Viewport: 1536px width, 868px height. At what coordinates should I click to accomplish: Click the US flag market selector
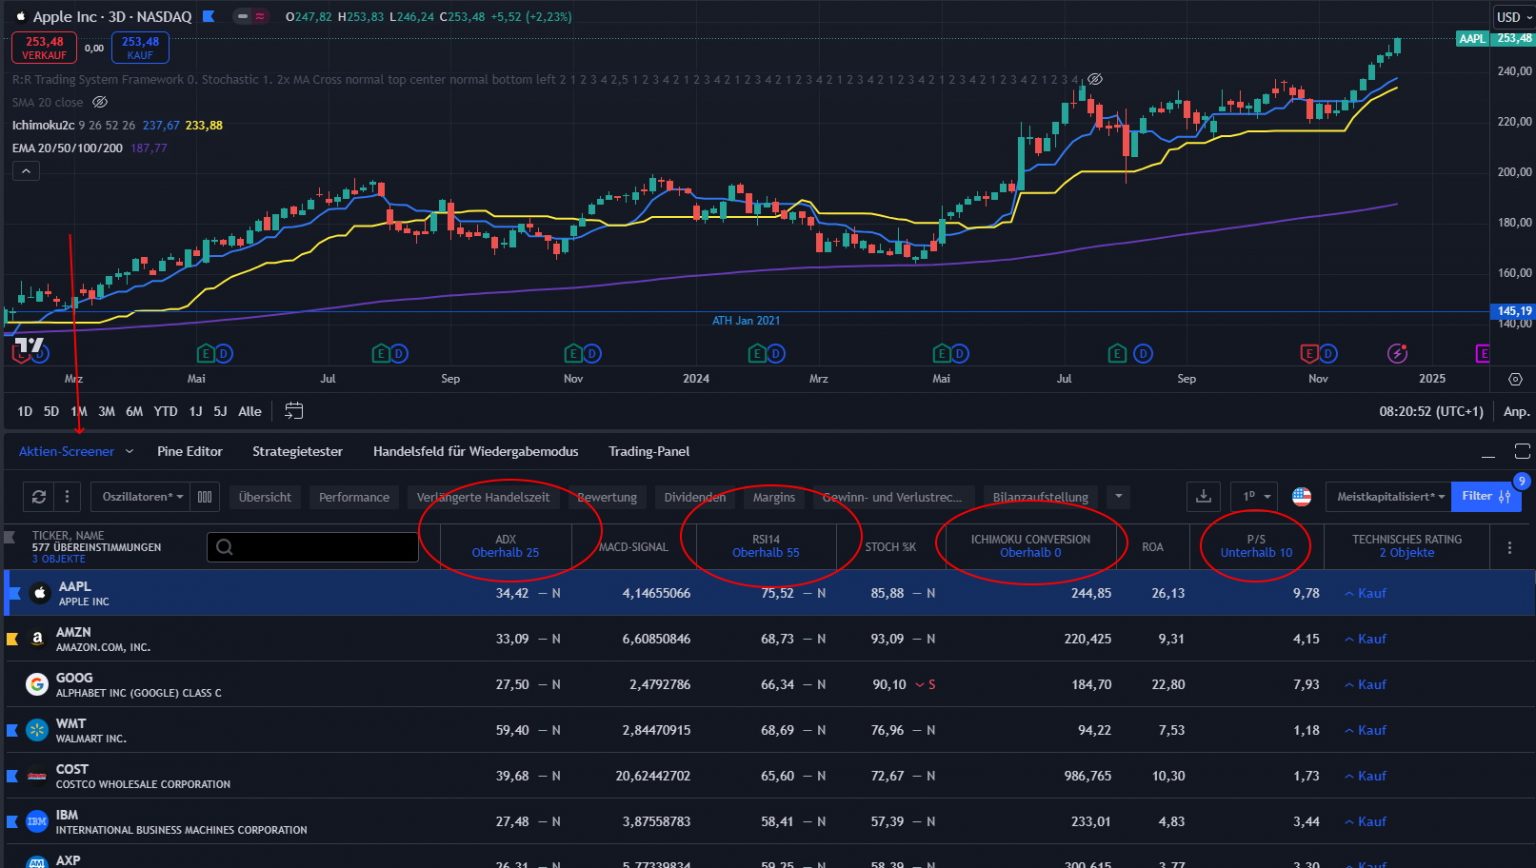coord(1302,496)
